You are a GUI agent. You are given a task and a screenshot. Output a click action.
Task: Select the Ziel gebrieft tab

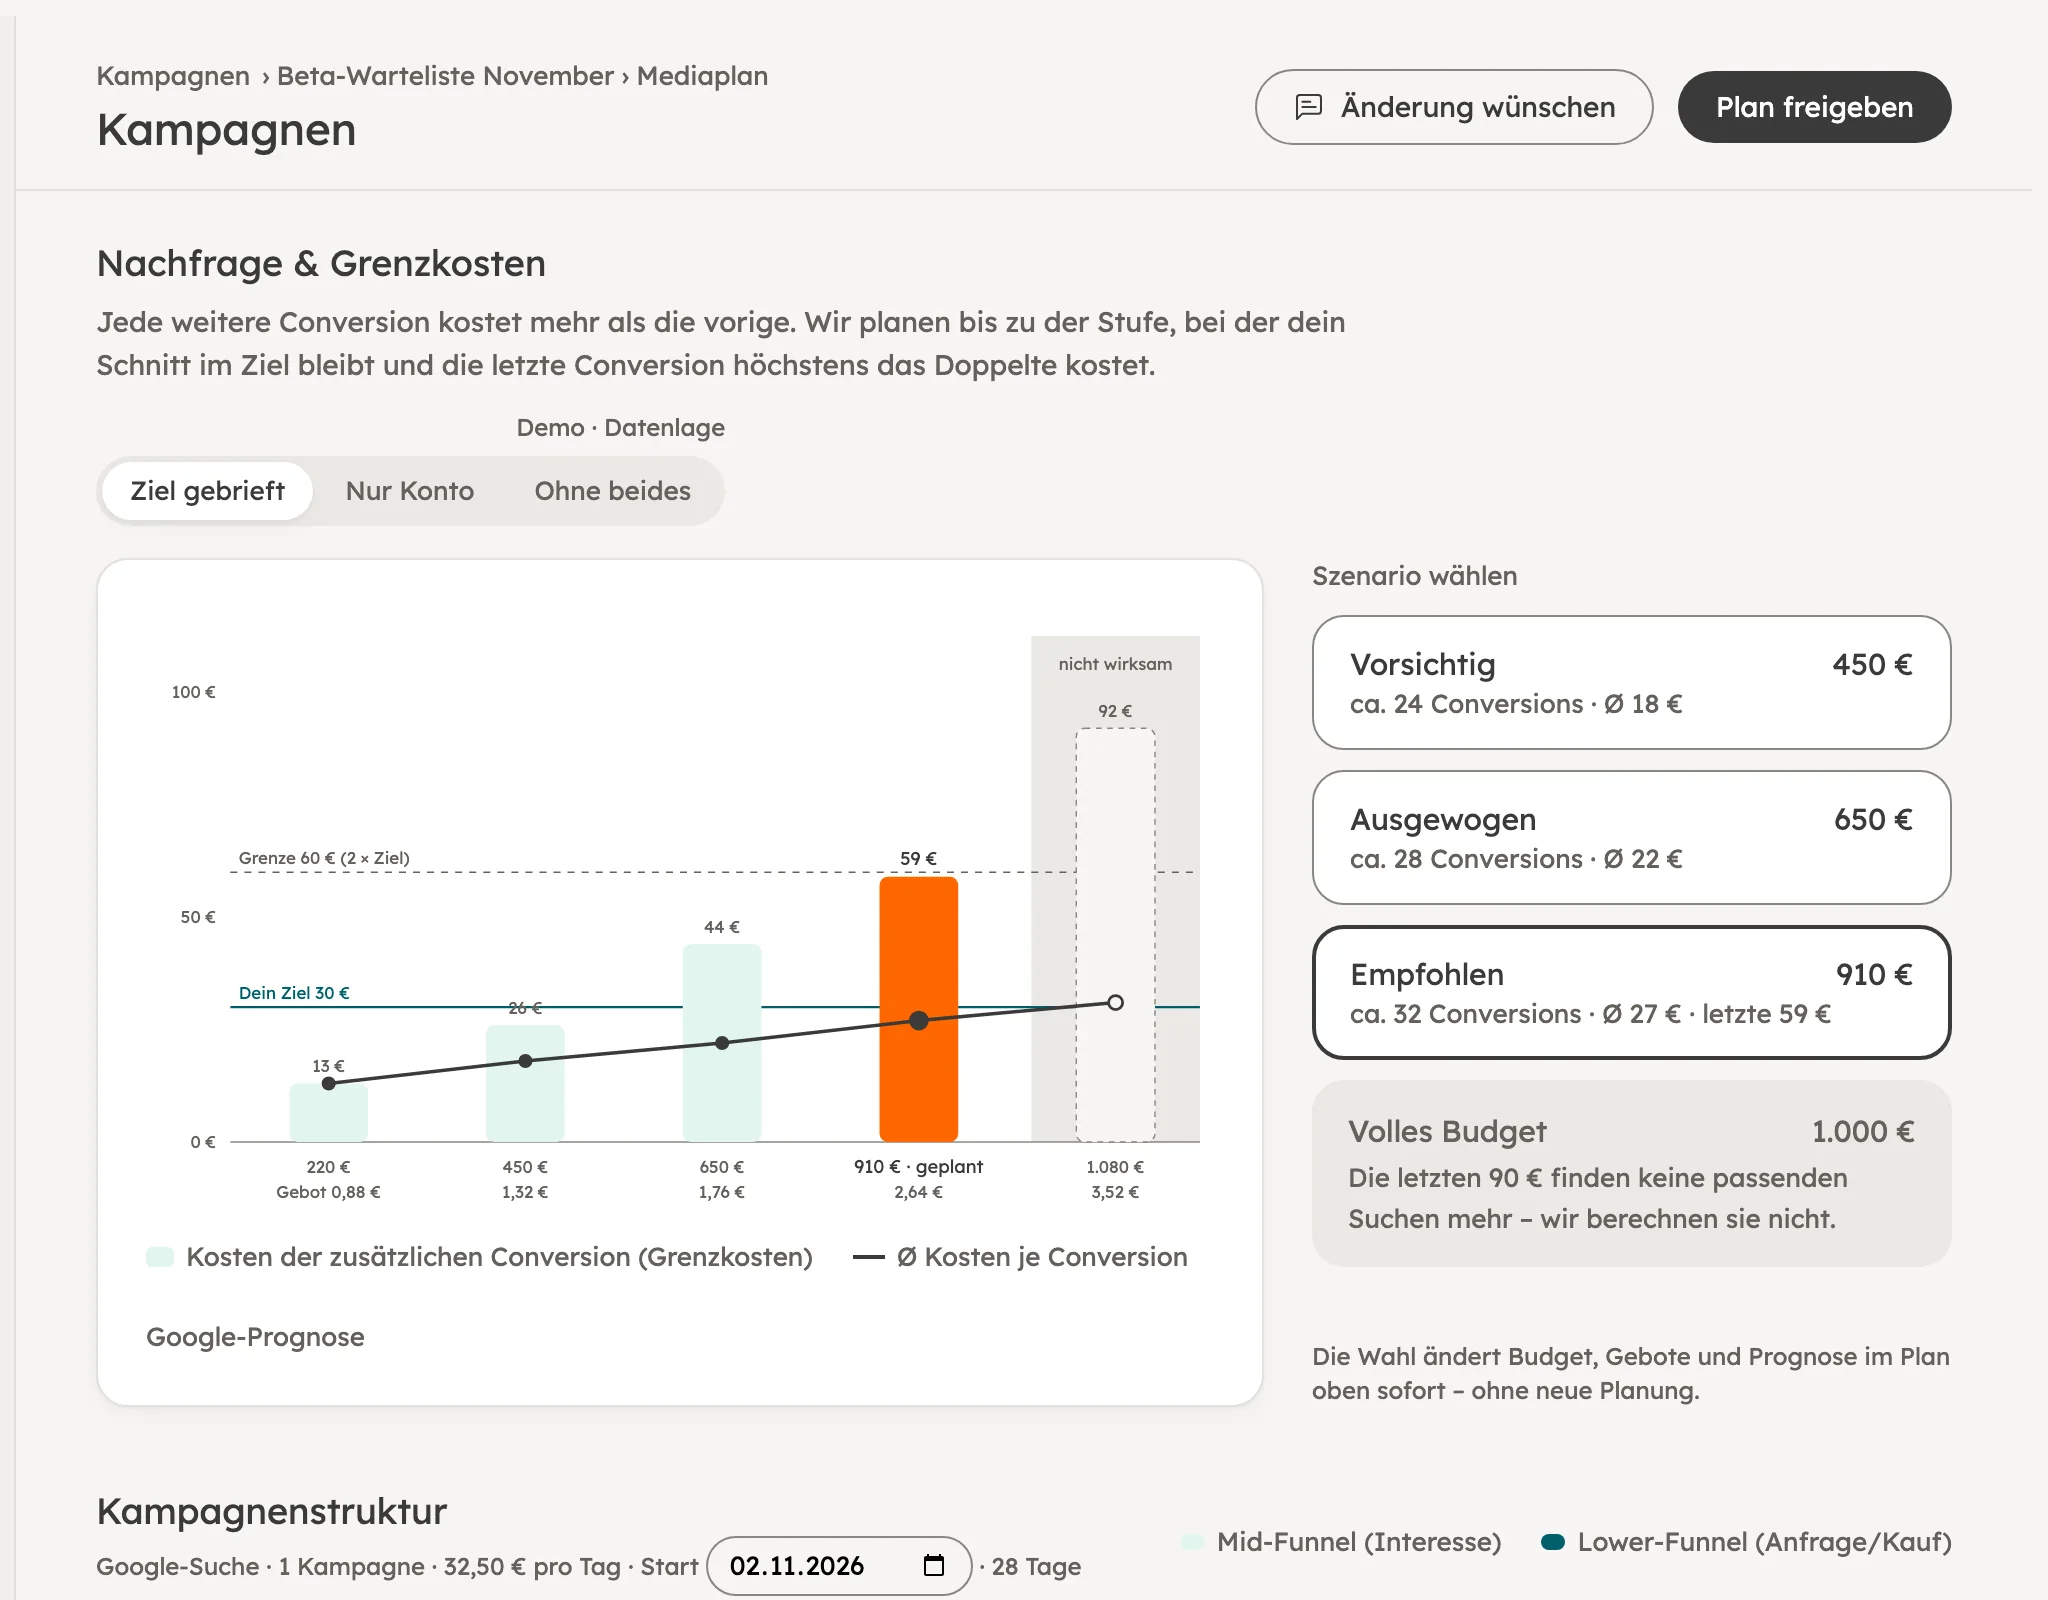208,491
